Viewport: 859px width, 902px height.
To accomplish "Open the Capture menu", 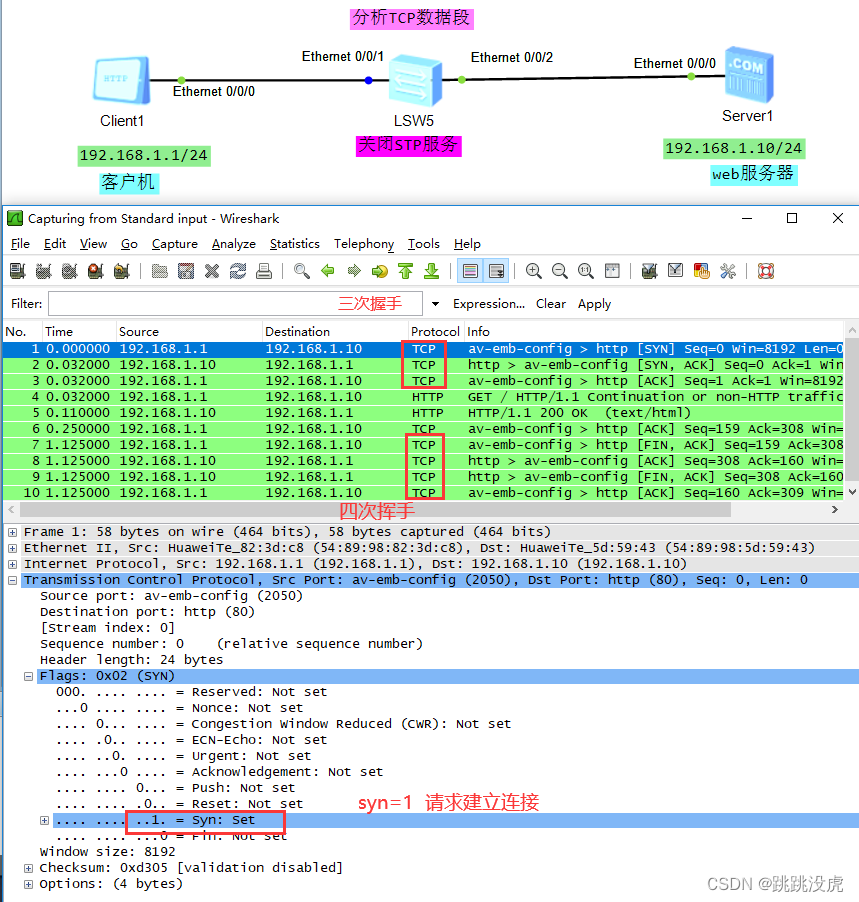I will [x=175, y=244].
